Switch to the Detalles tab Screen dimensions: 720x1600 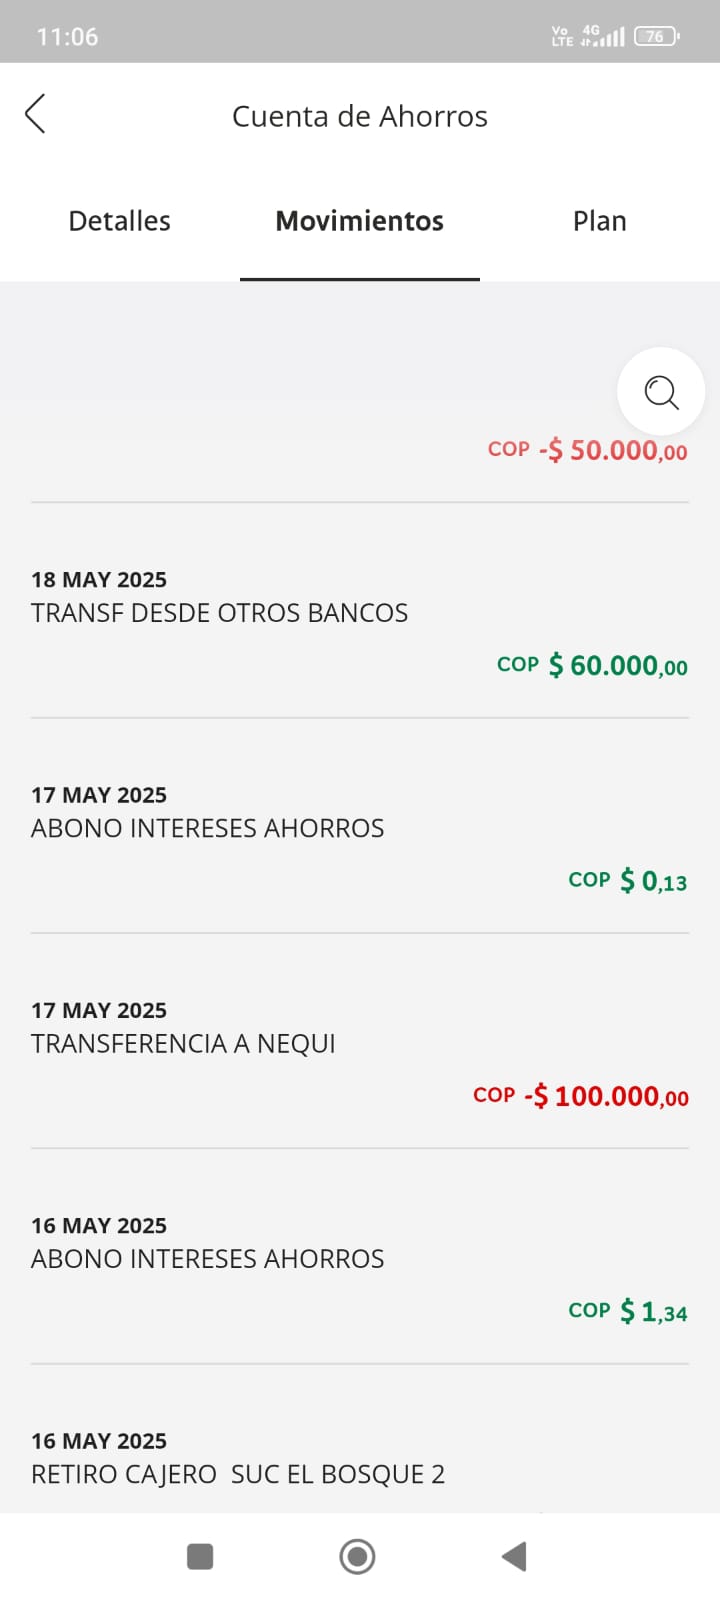click(x=119, y=221)
